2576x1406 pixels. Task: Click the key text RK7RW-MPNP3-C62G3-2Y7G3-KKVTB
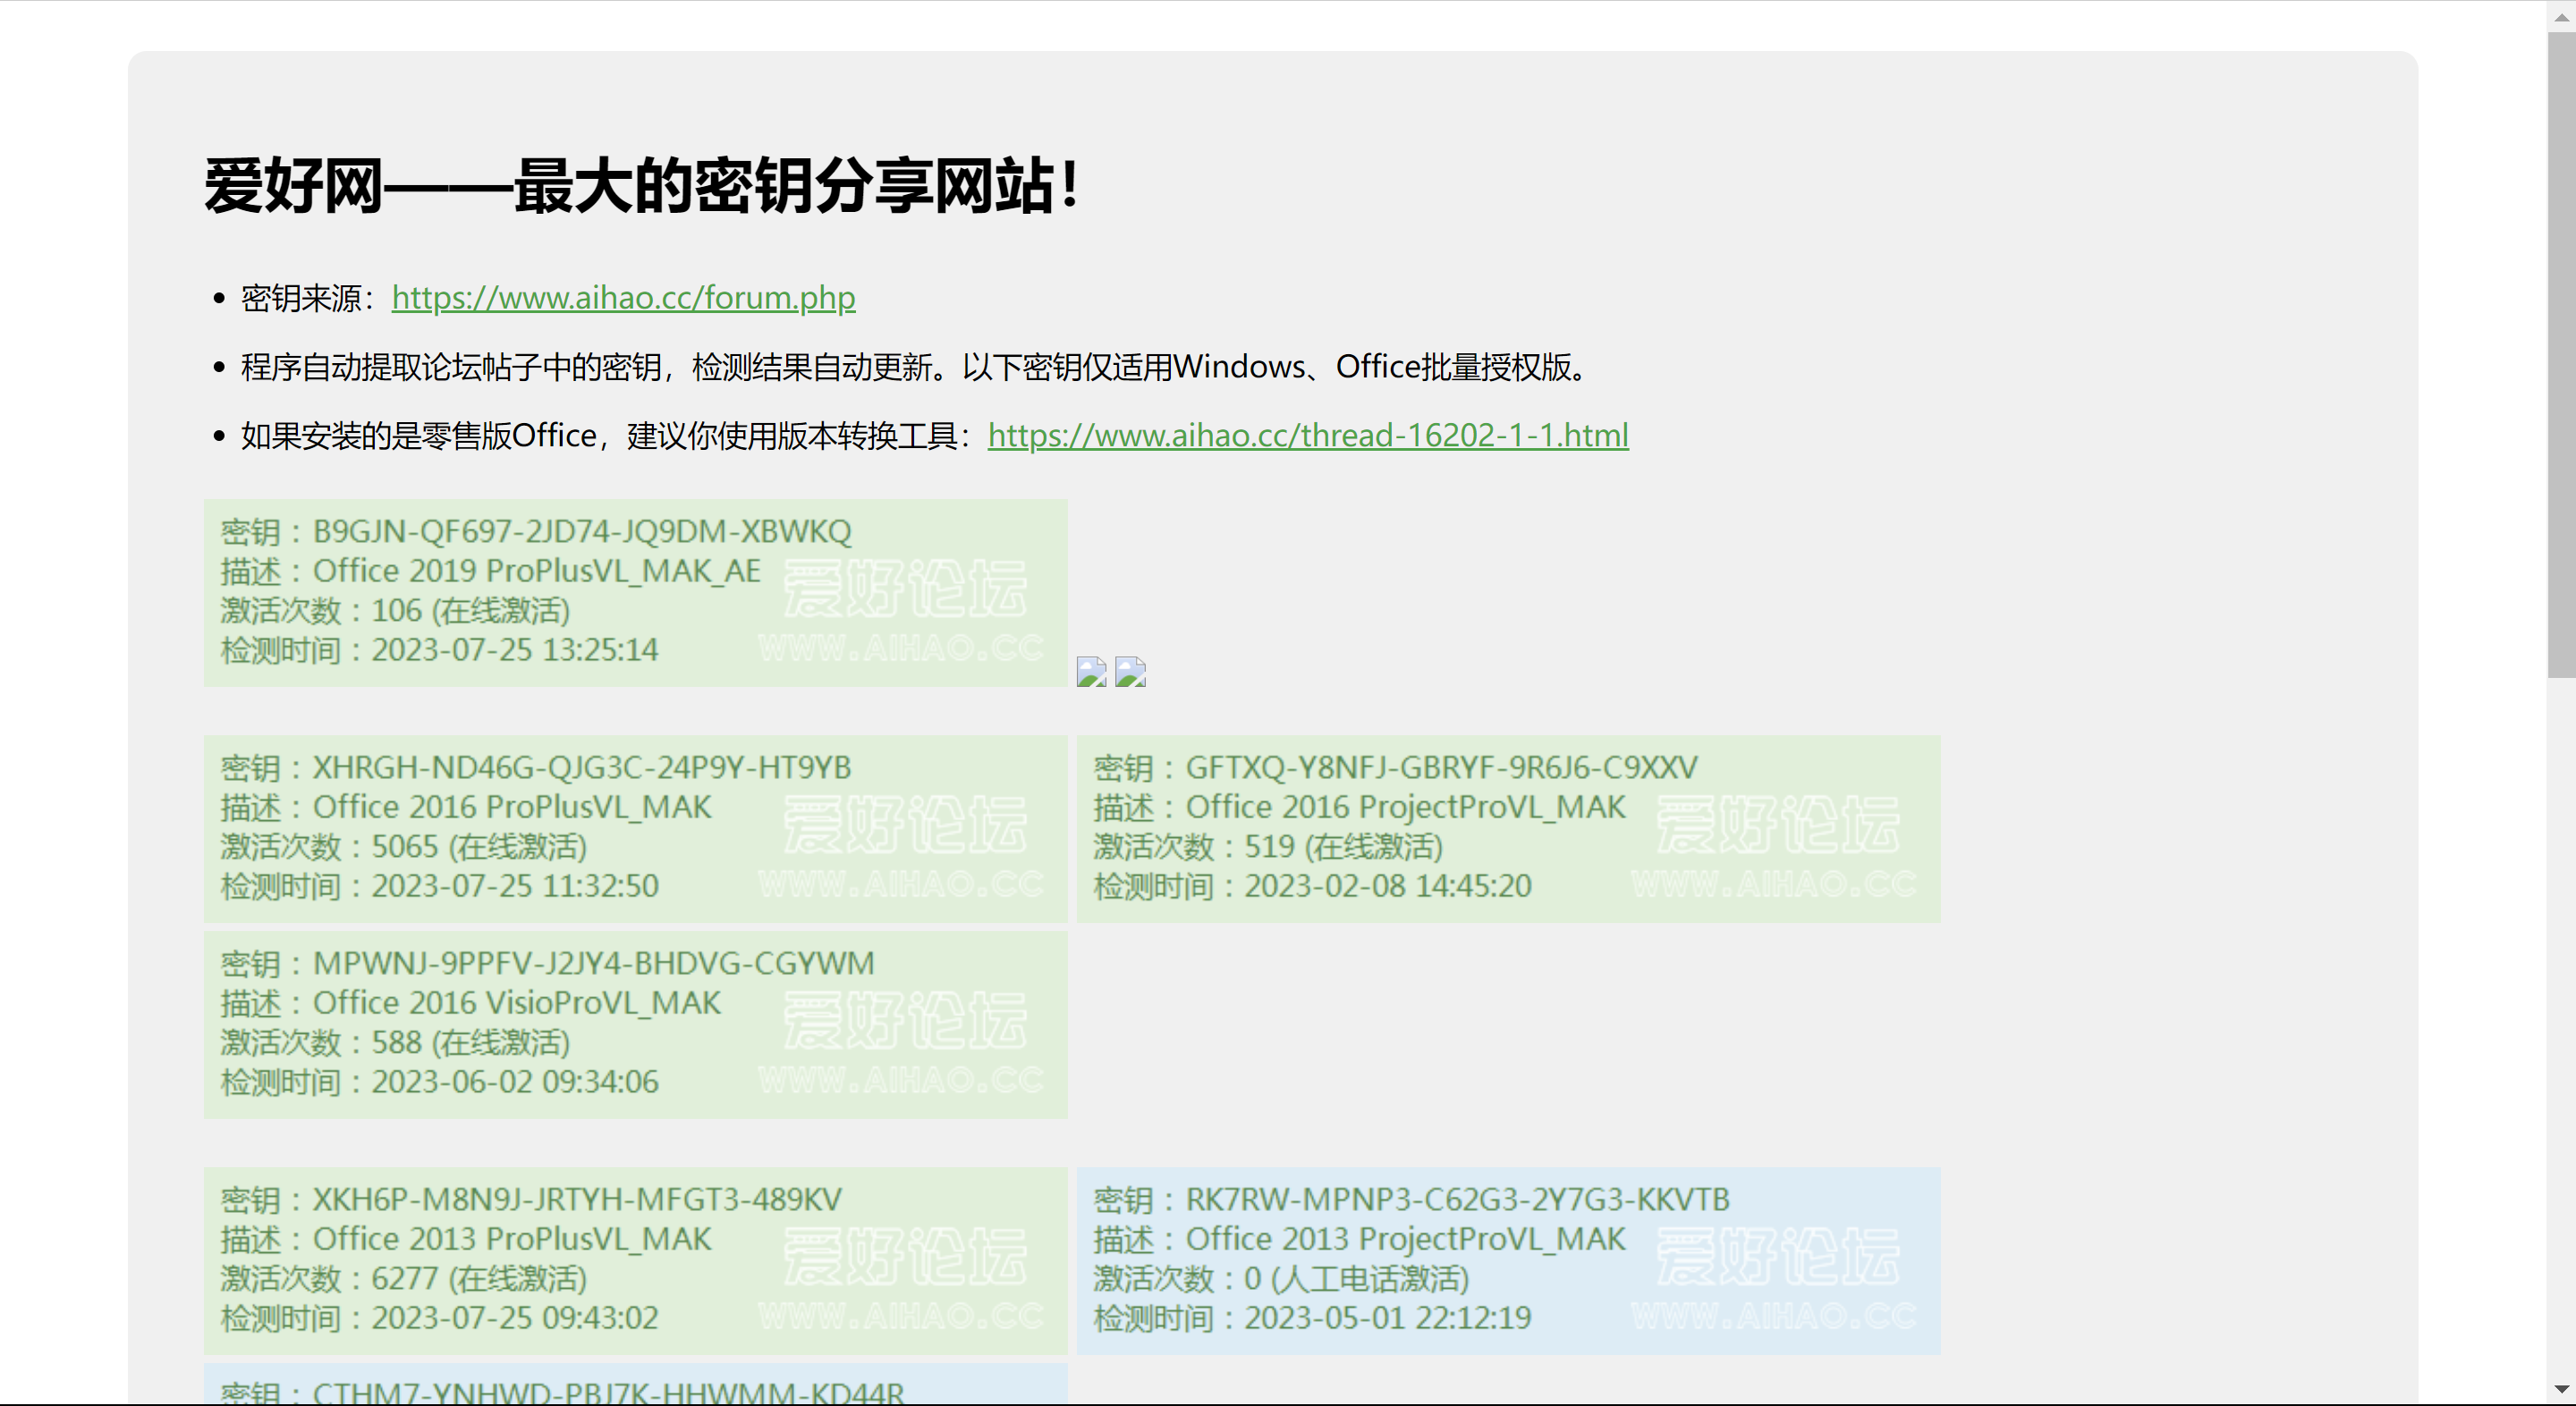click(x=1457, y=1200)
